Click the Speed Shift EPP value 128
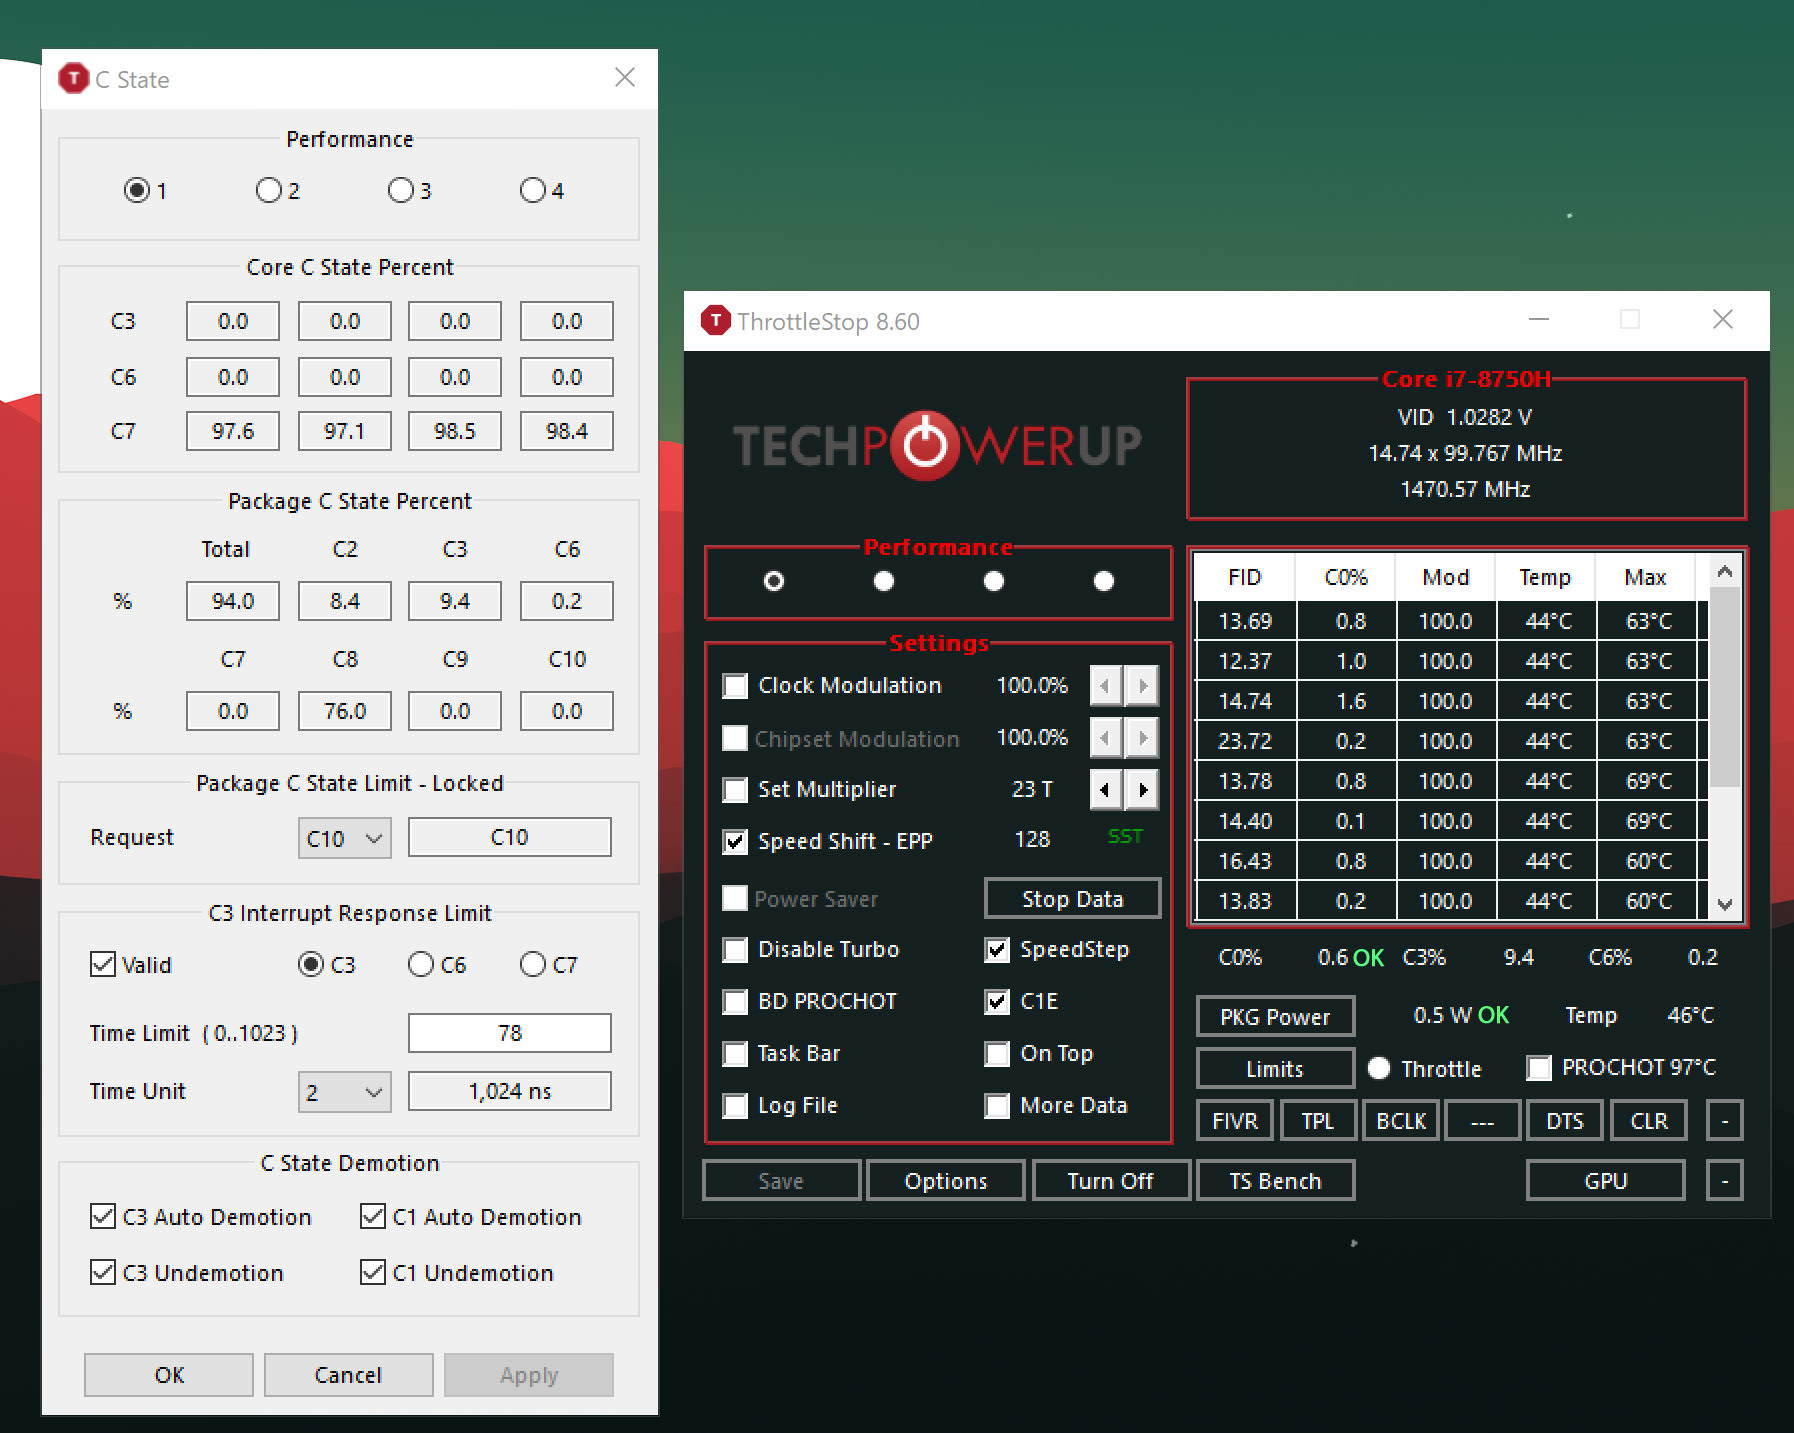1794x1433 pixels. (x=1032, y=840)
